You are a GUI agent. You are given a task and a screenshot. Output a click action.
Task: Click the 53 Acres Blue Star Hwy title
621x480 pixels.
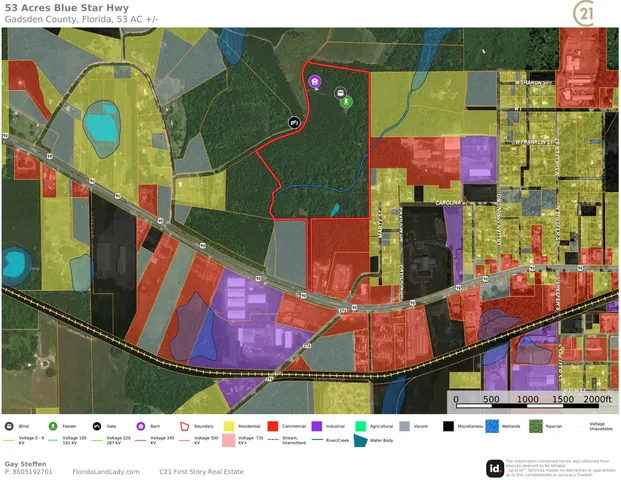pos(66,8)
